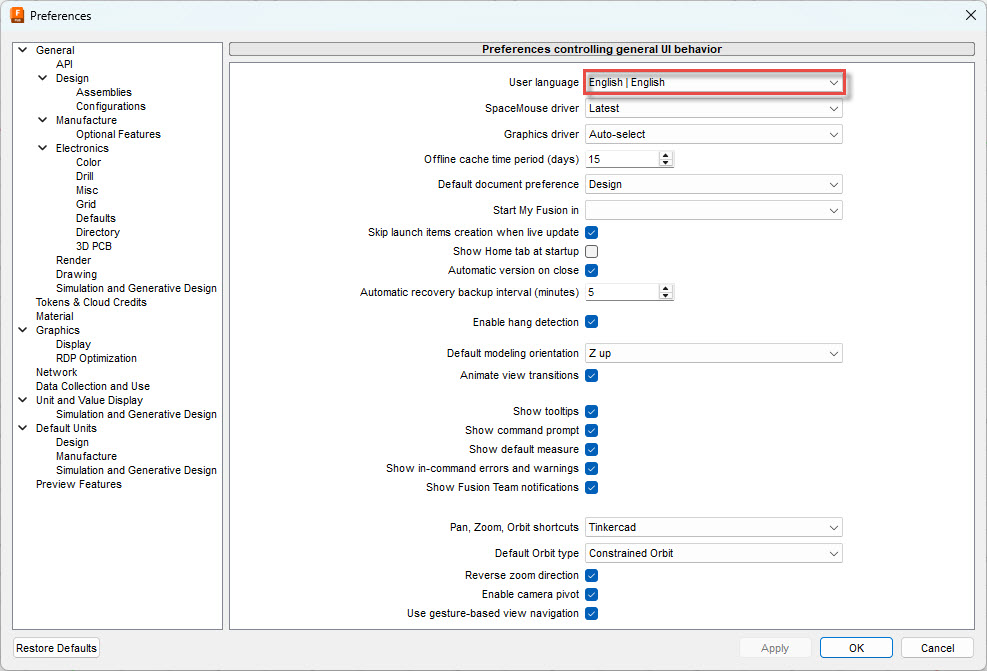
Task: Collapse the Default Units tree node
Action: coord(23,428)
